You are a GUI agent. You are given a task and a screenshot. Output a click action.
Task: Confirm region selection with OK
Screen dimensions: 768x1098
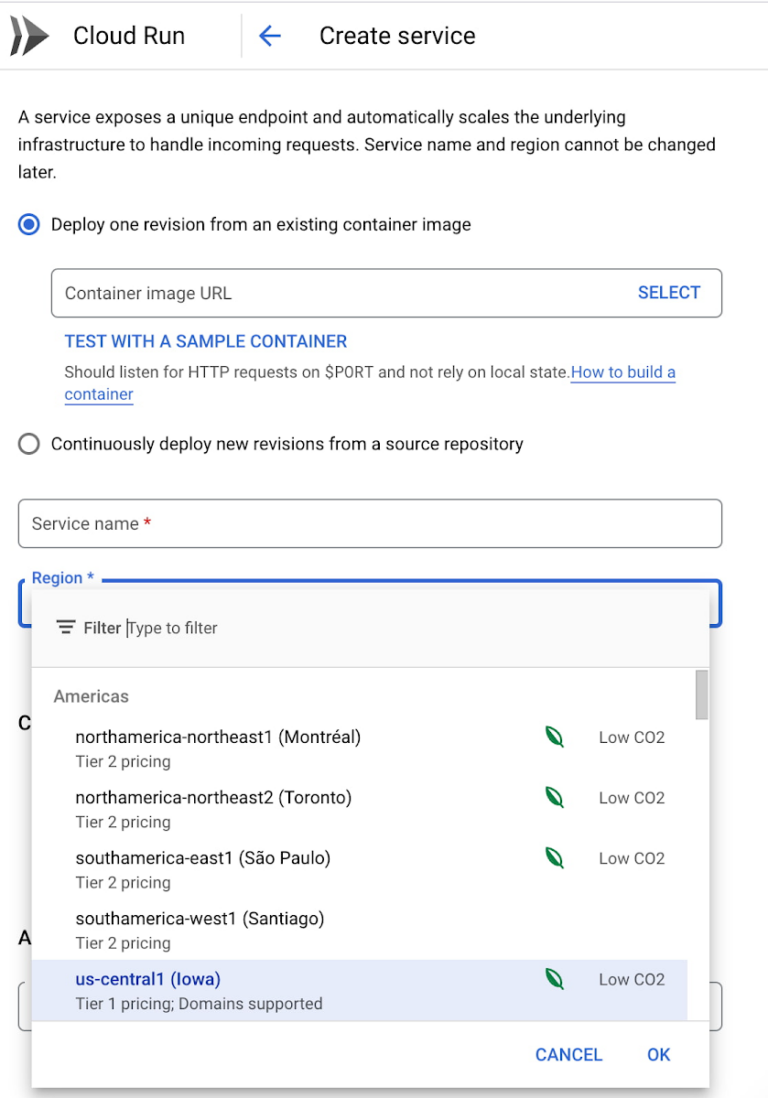click(658, 1054)
